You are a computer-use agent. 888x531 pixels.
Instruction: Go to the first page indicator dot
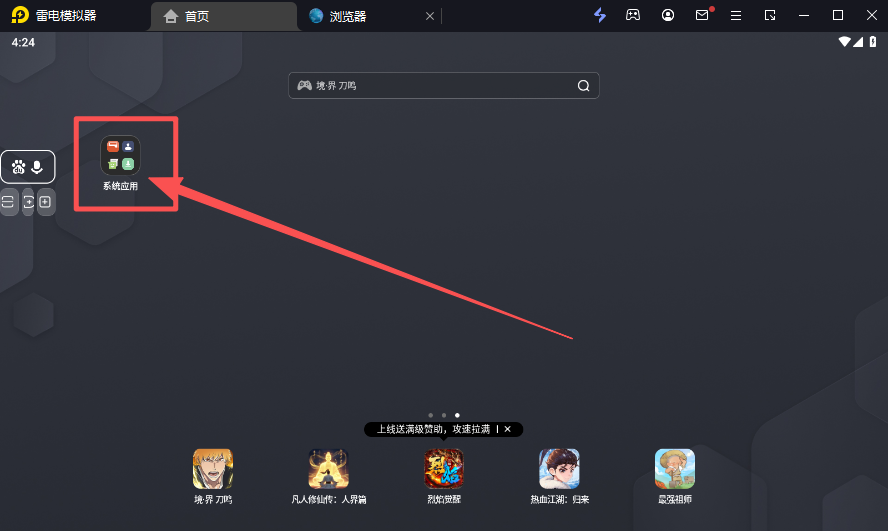coord(430,416)
